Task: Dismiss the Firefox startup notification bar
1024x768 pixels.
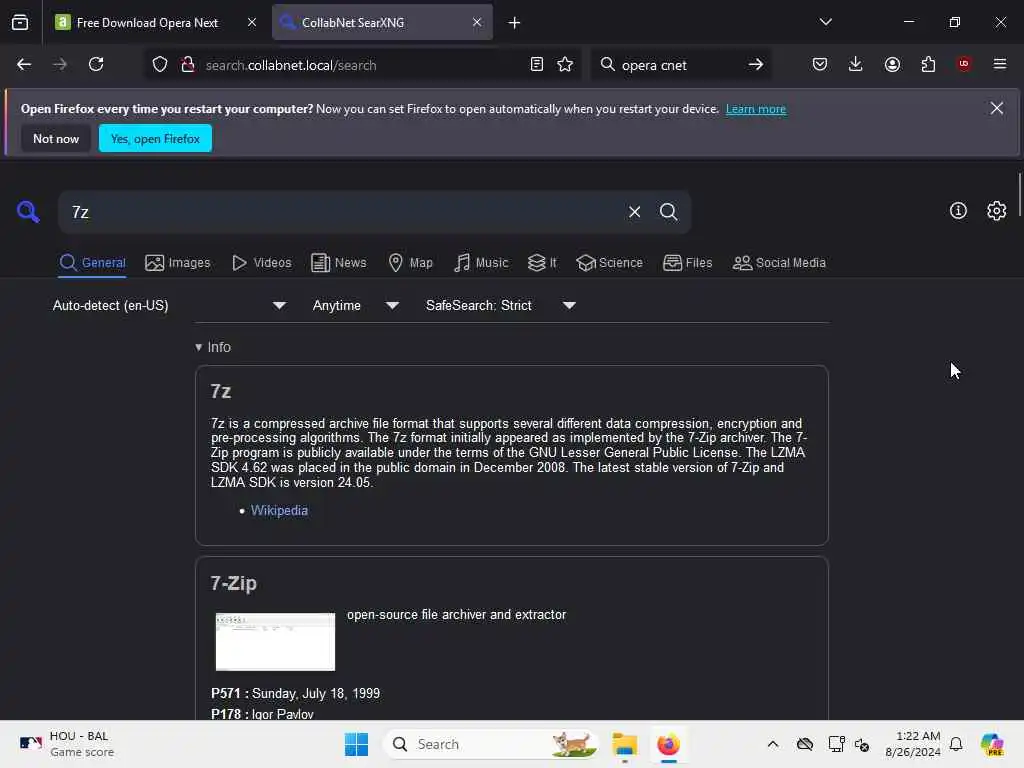Action: pos(997,108)
